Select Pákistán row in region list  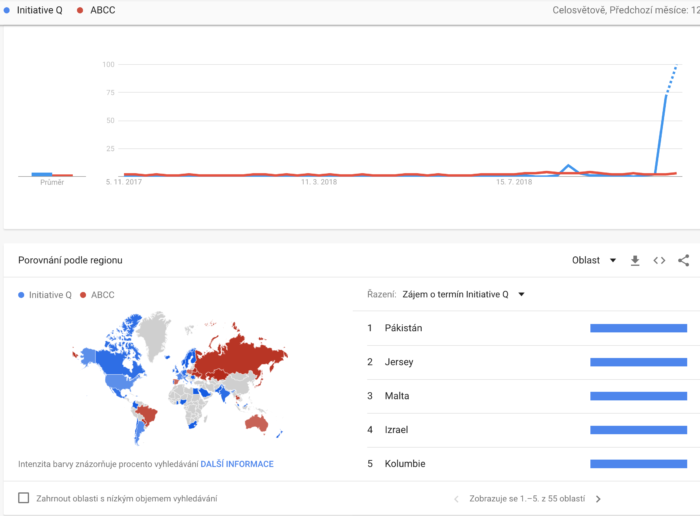[x=402, y=328]
